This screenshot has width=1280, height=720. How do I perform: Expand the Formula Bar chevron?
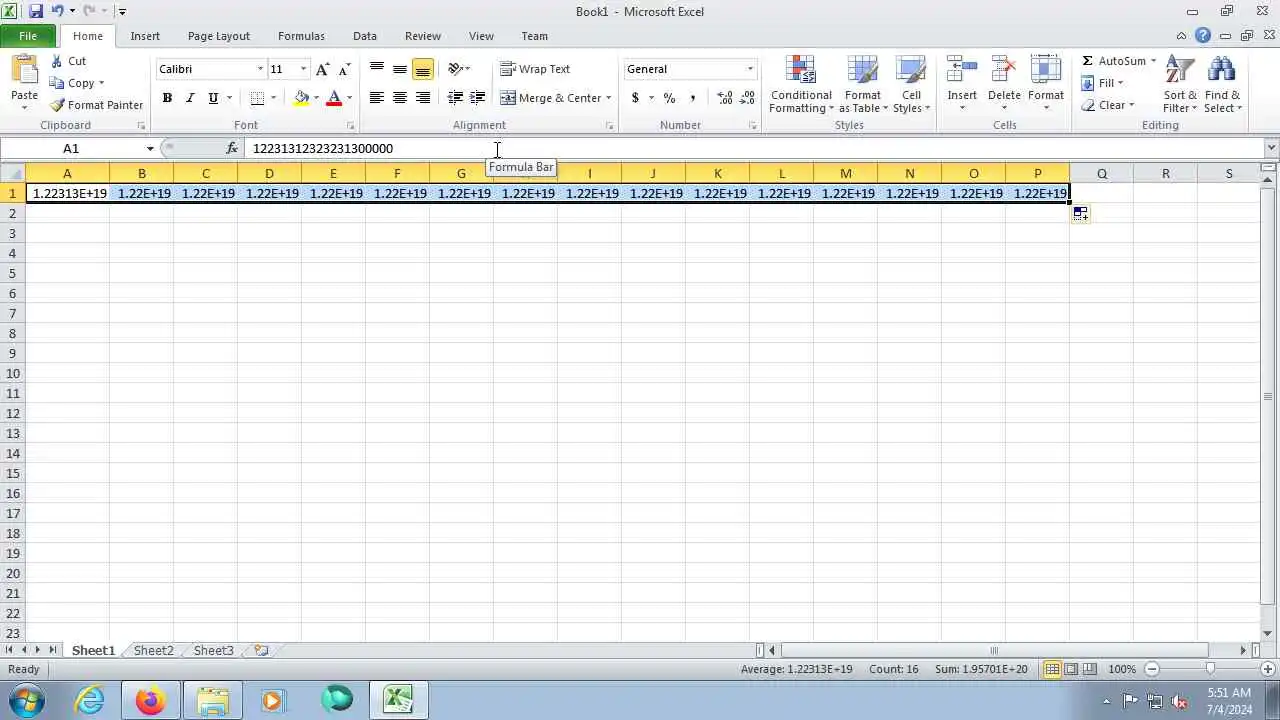1271,148
